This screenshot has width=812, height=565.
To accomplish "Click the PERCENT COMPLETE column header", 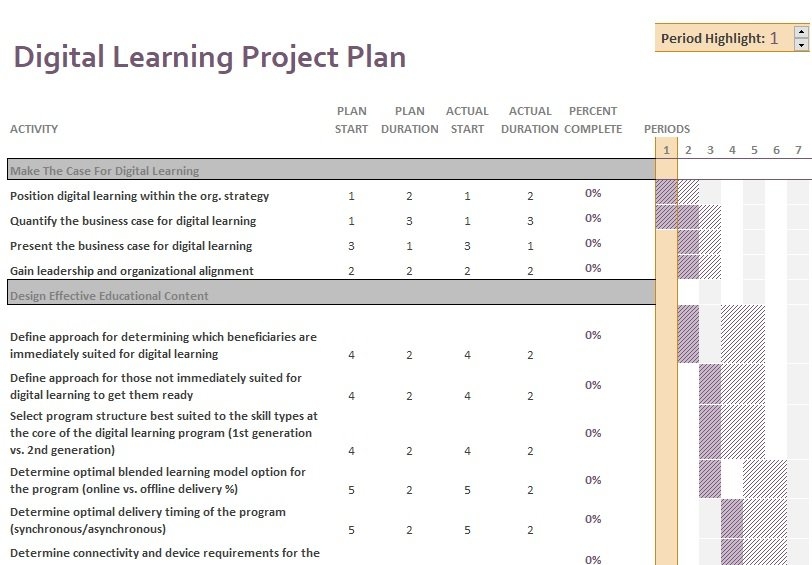I will [x=593, y=120].
